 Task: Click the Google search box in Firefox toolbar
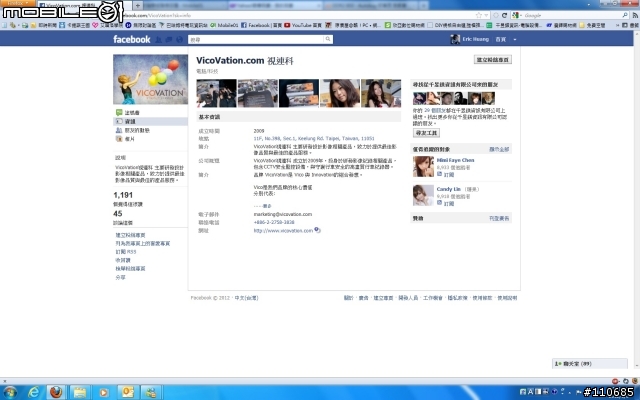click(x=572, y=15)
